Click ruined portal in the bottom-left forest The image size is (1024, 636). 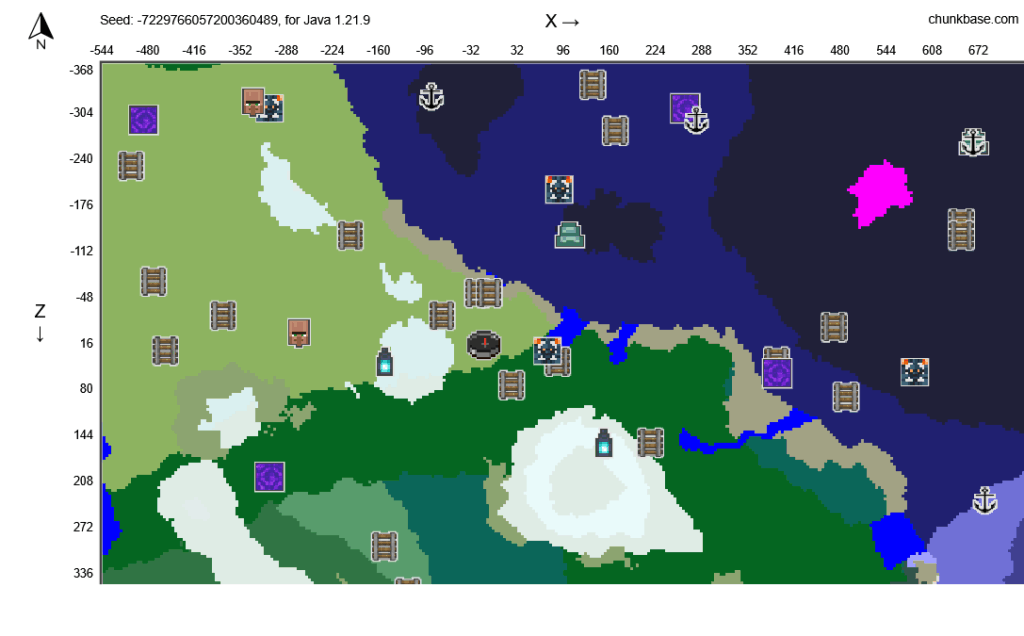[269, 476]
